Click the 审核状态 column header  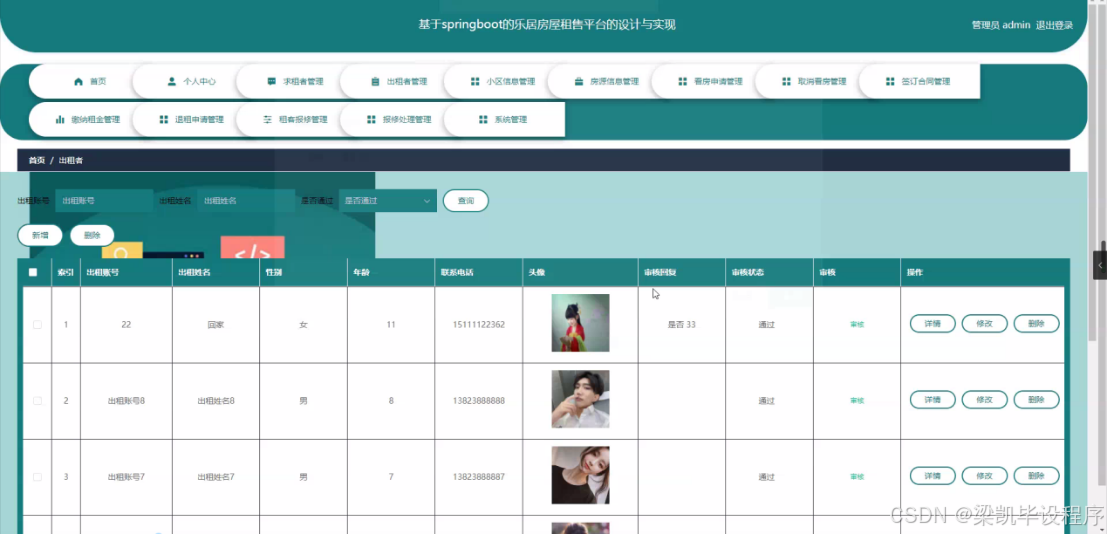click(x=747, y=272)
